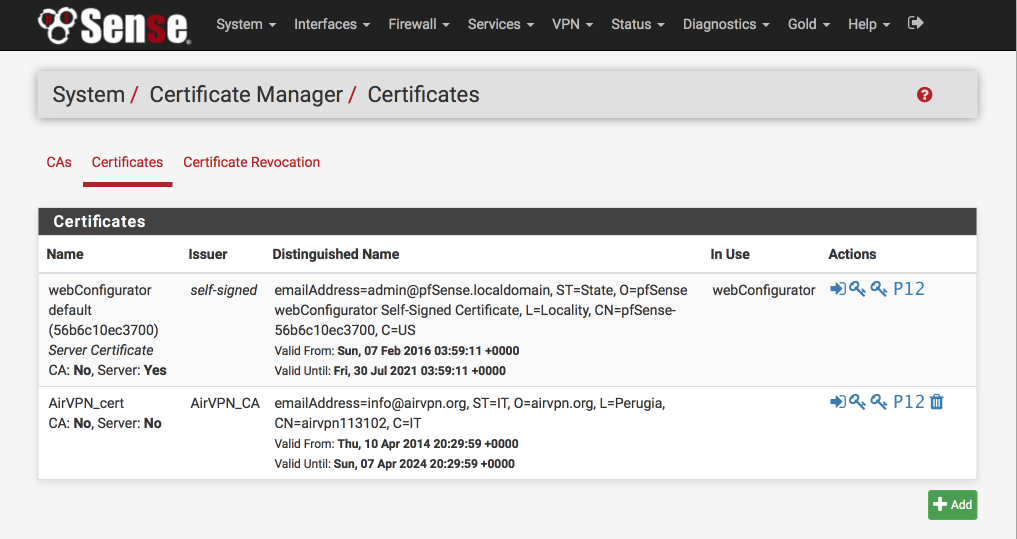Click the Server Certificate label
Screen dimensions: 1017x539
101,350
